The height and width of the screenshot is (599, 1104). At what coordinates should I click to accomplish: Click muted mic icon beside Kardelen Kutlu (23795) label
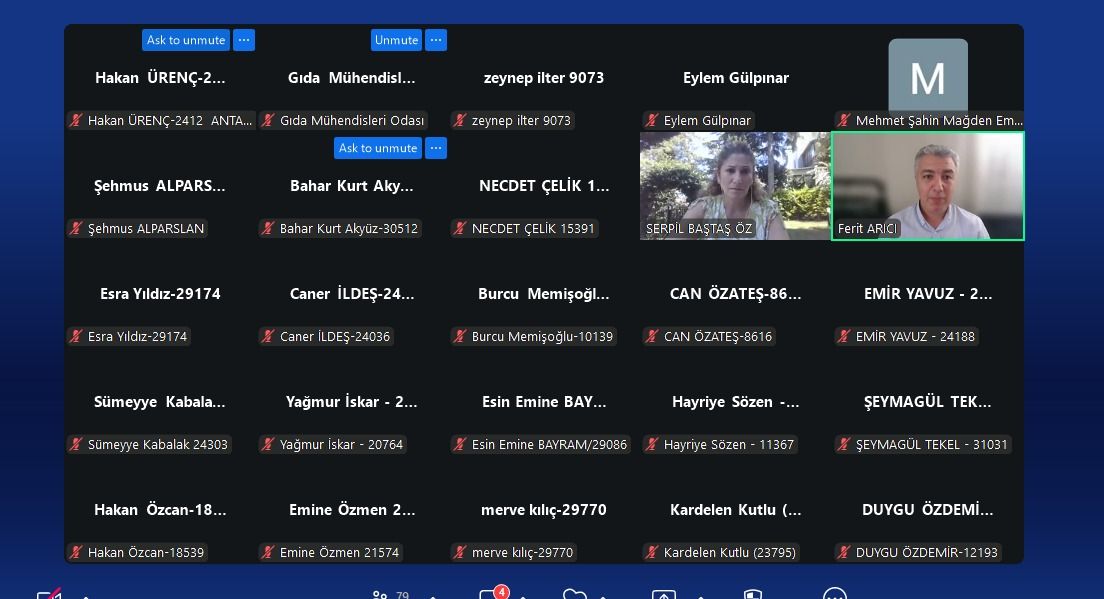point(653,553)
